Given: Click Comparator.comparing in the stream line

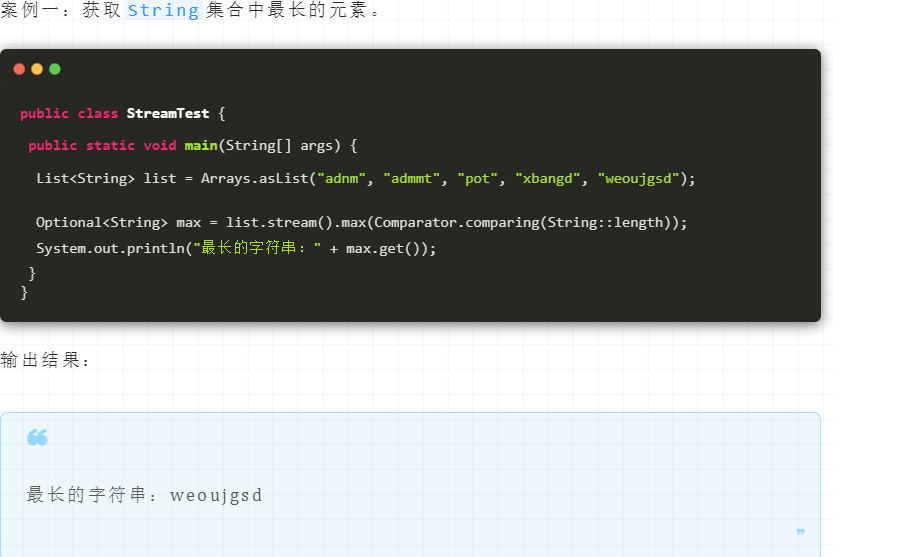Looking at the screenshot, I should [457, 222].
